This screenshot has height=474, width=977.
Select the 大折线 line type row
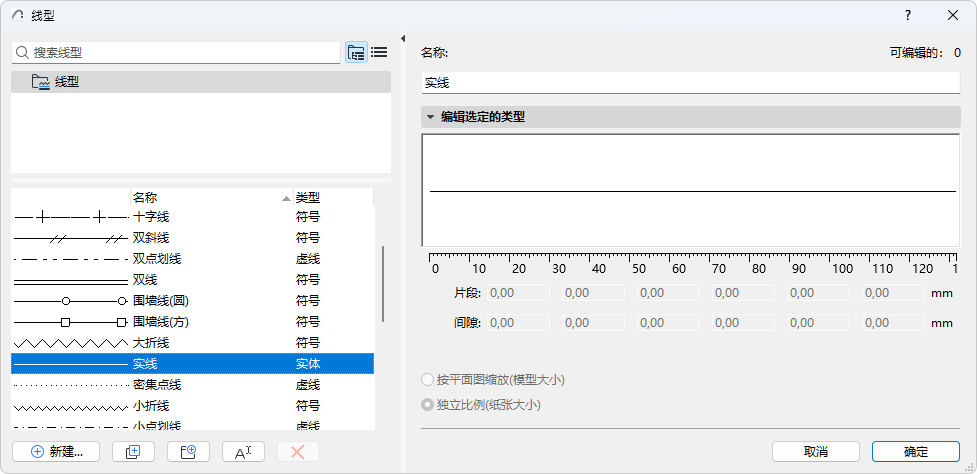(x=193, y=343)
